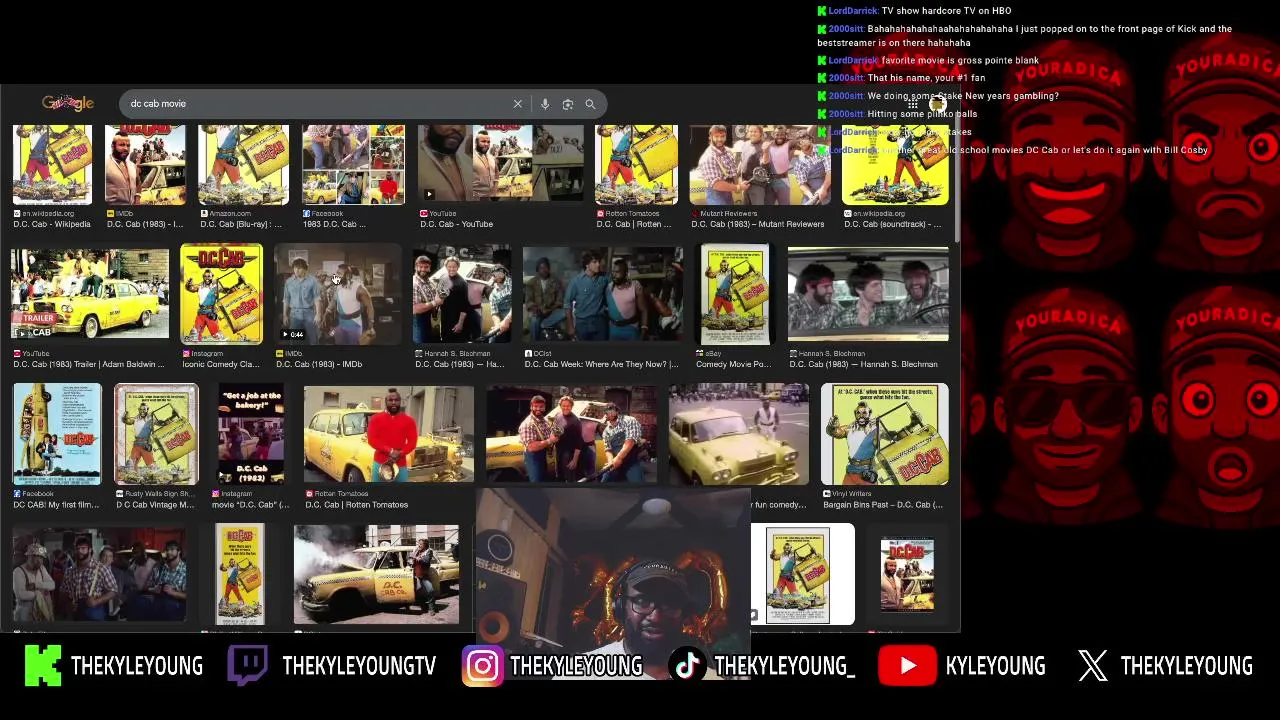Open the DCist 'Where Are They Now' thumbnail
Image resolution: width=1280 pixels, height=720 pixels.
tap(603, 294)
